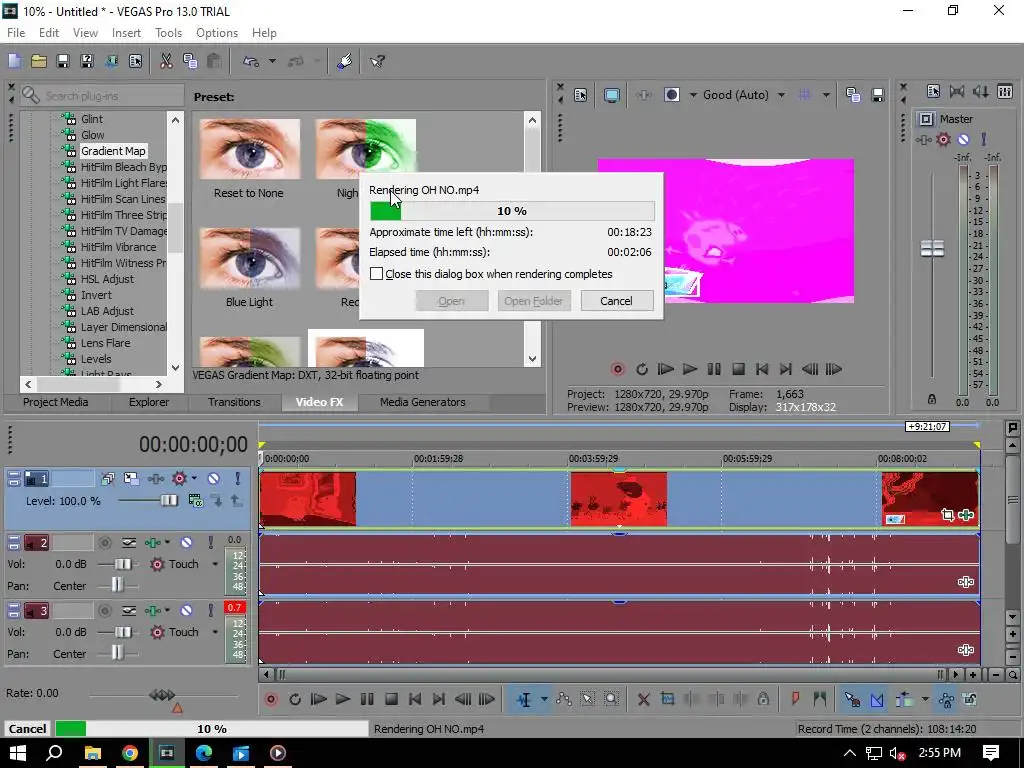Click the New project icon in toolbar

pos(14,61)
